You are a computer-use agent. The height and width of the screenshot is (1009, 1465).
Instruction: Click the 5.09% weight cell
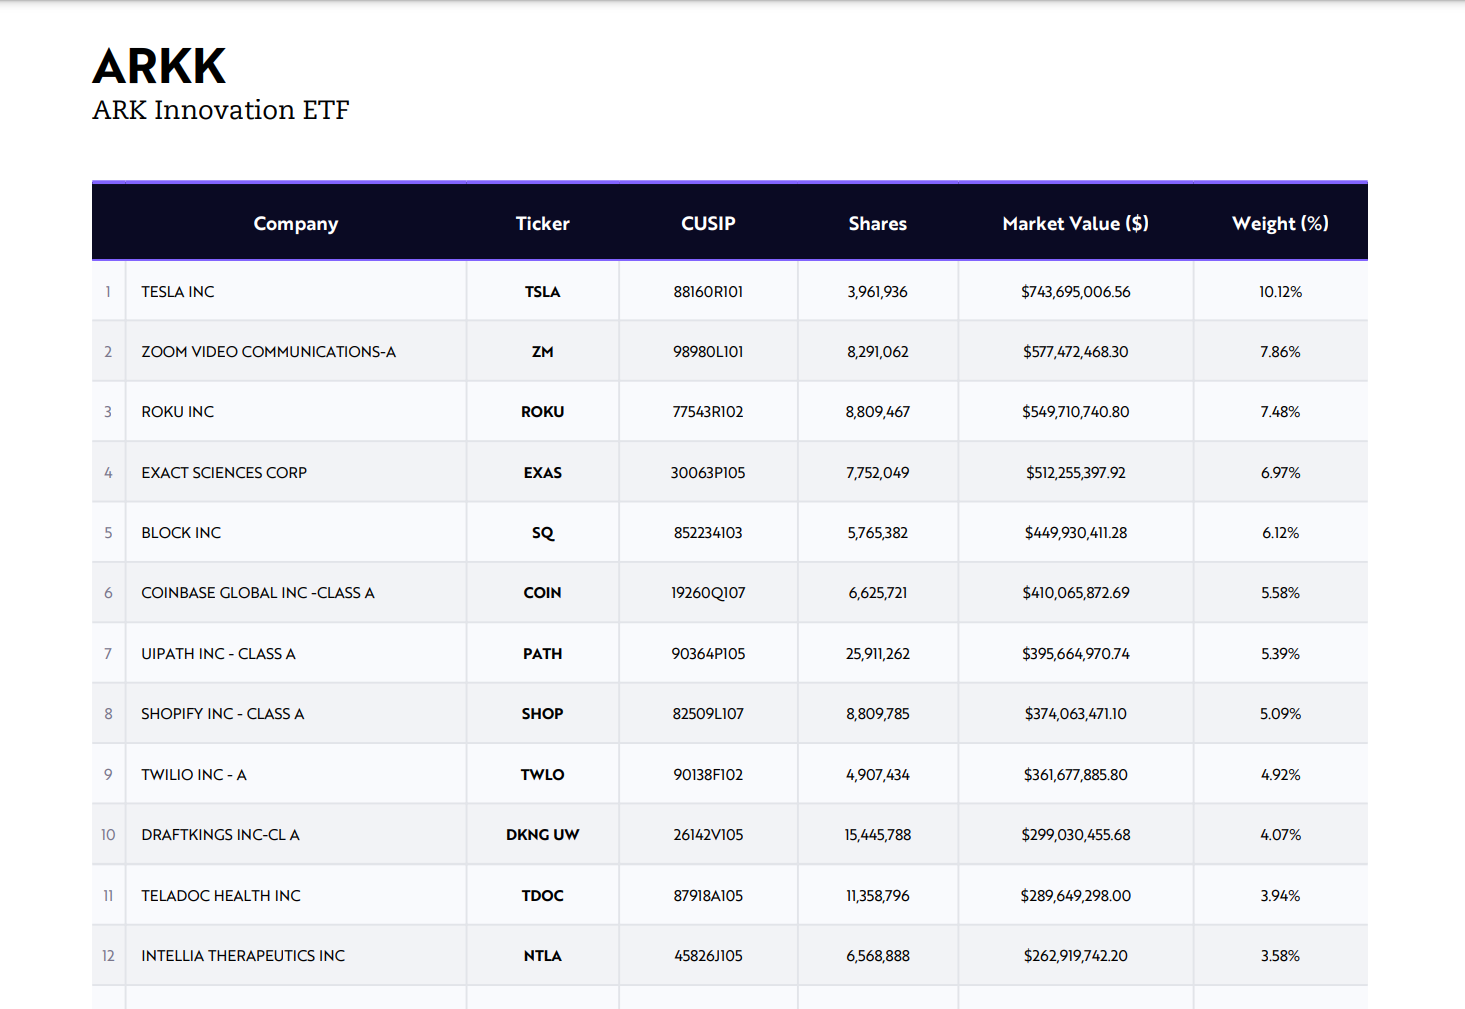[x=1281, y=714]
